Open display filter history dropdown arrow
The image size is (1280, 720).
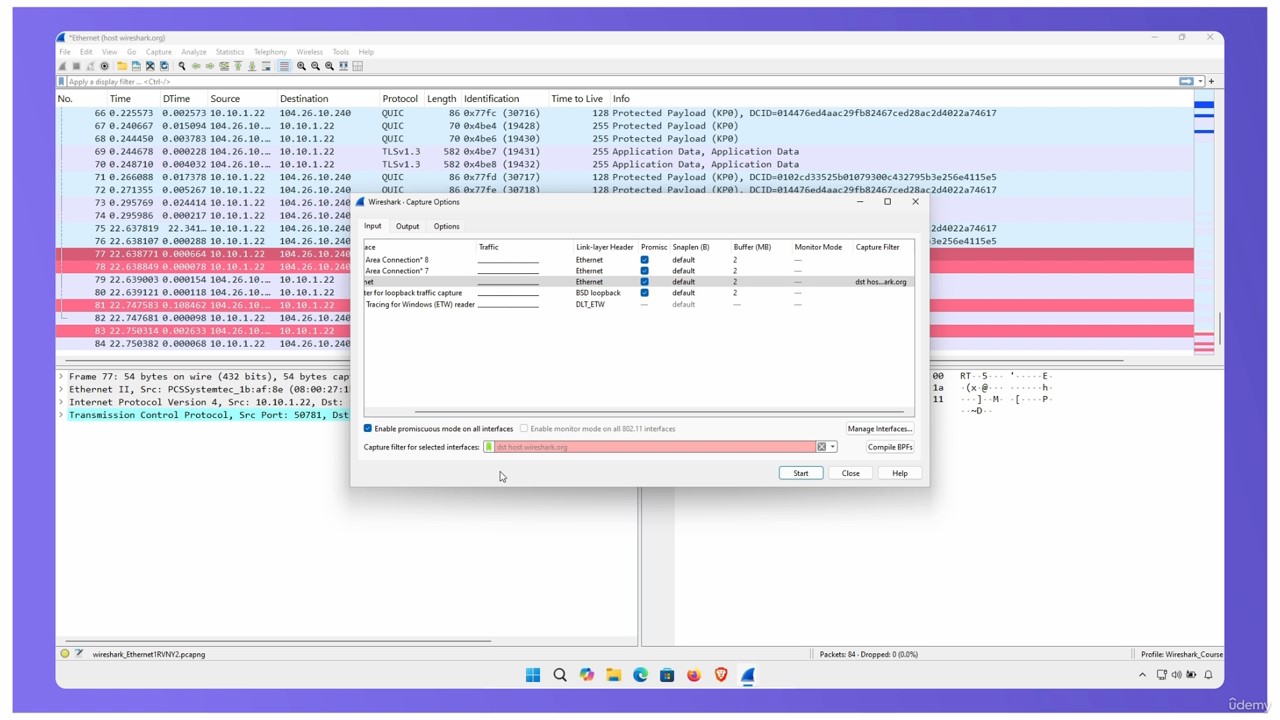pyautogui.click(x=1200, y=82)
